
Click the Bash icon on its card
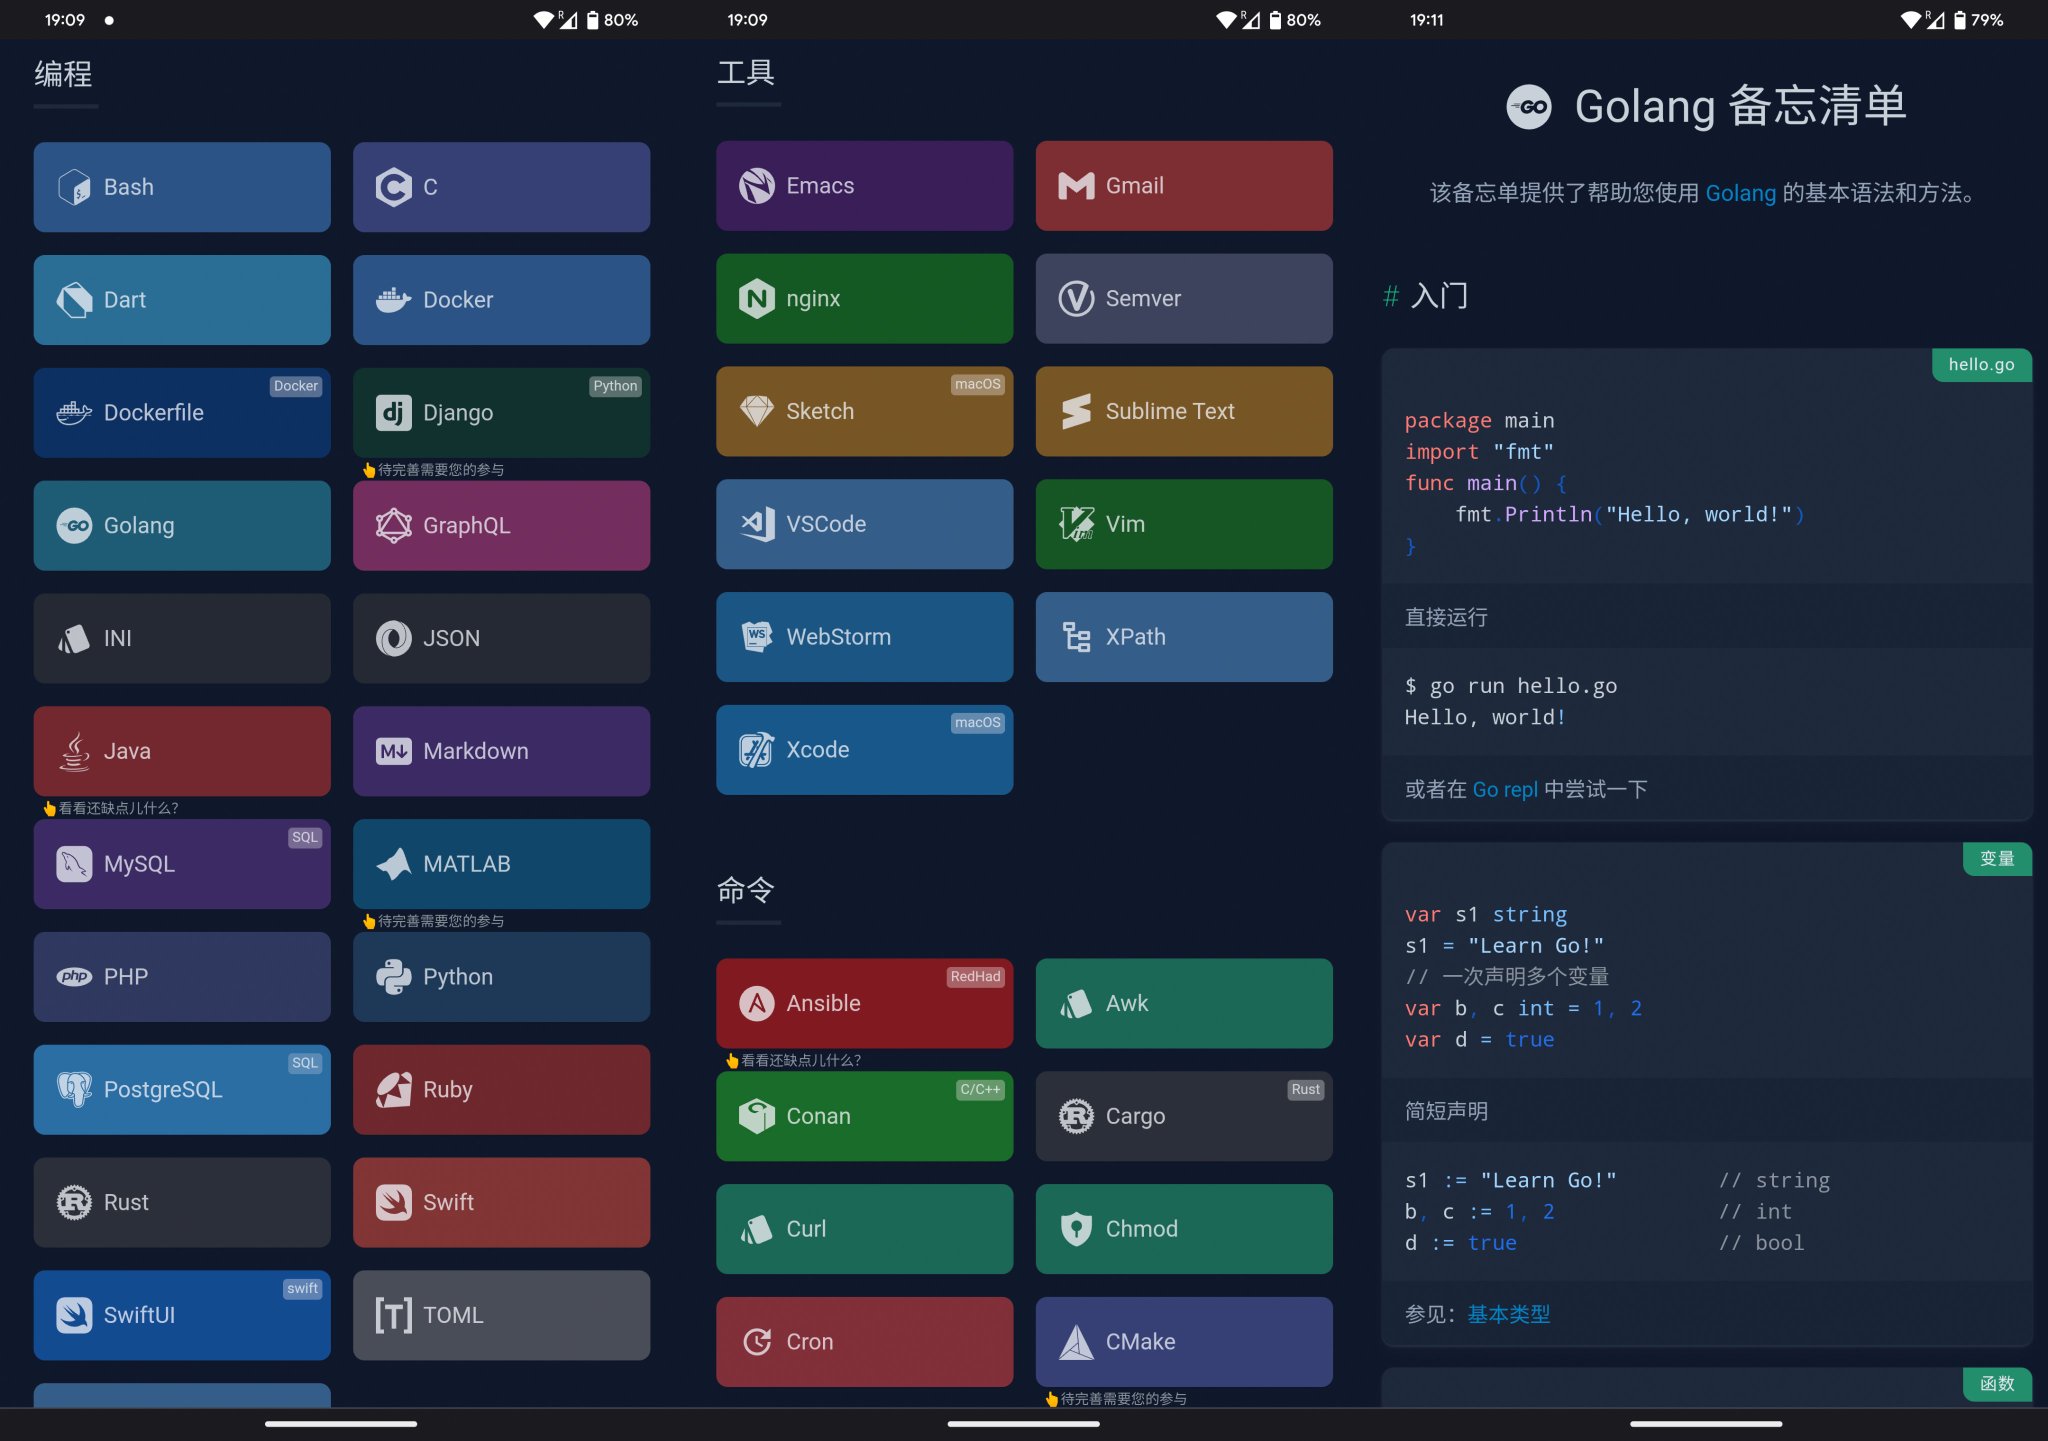click(74, 187)
